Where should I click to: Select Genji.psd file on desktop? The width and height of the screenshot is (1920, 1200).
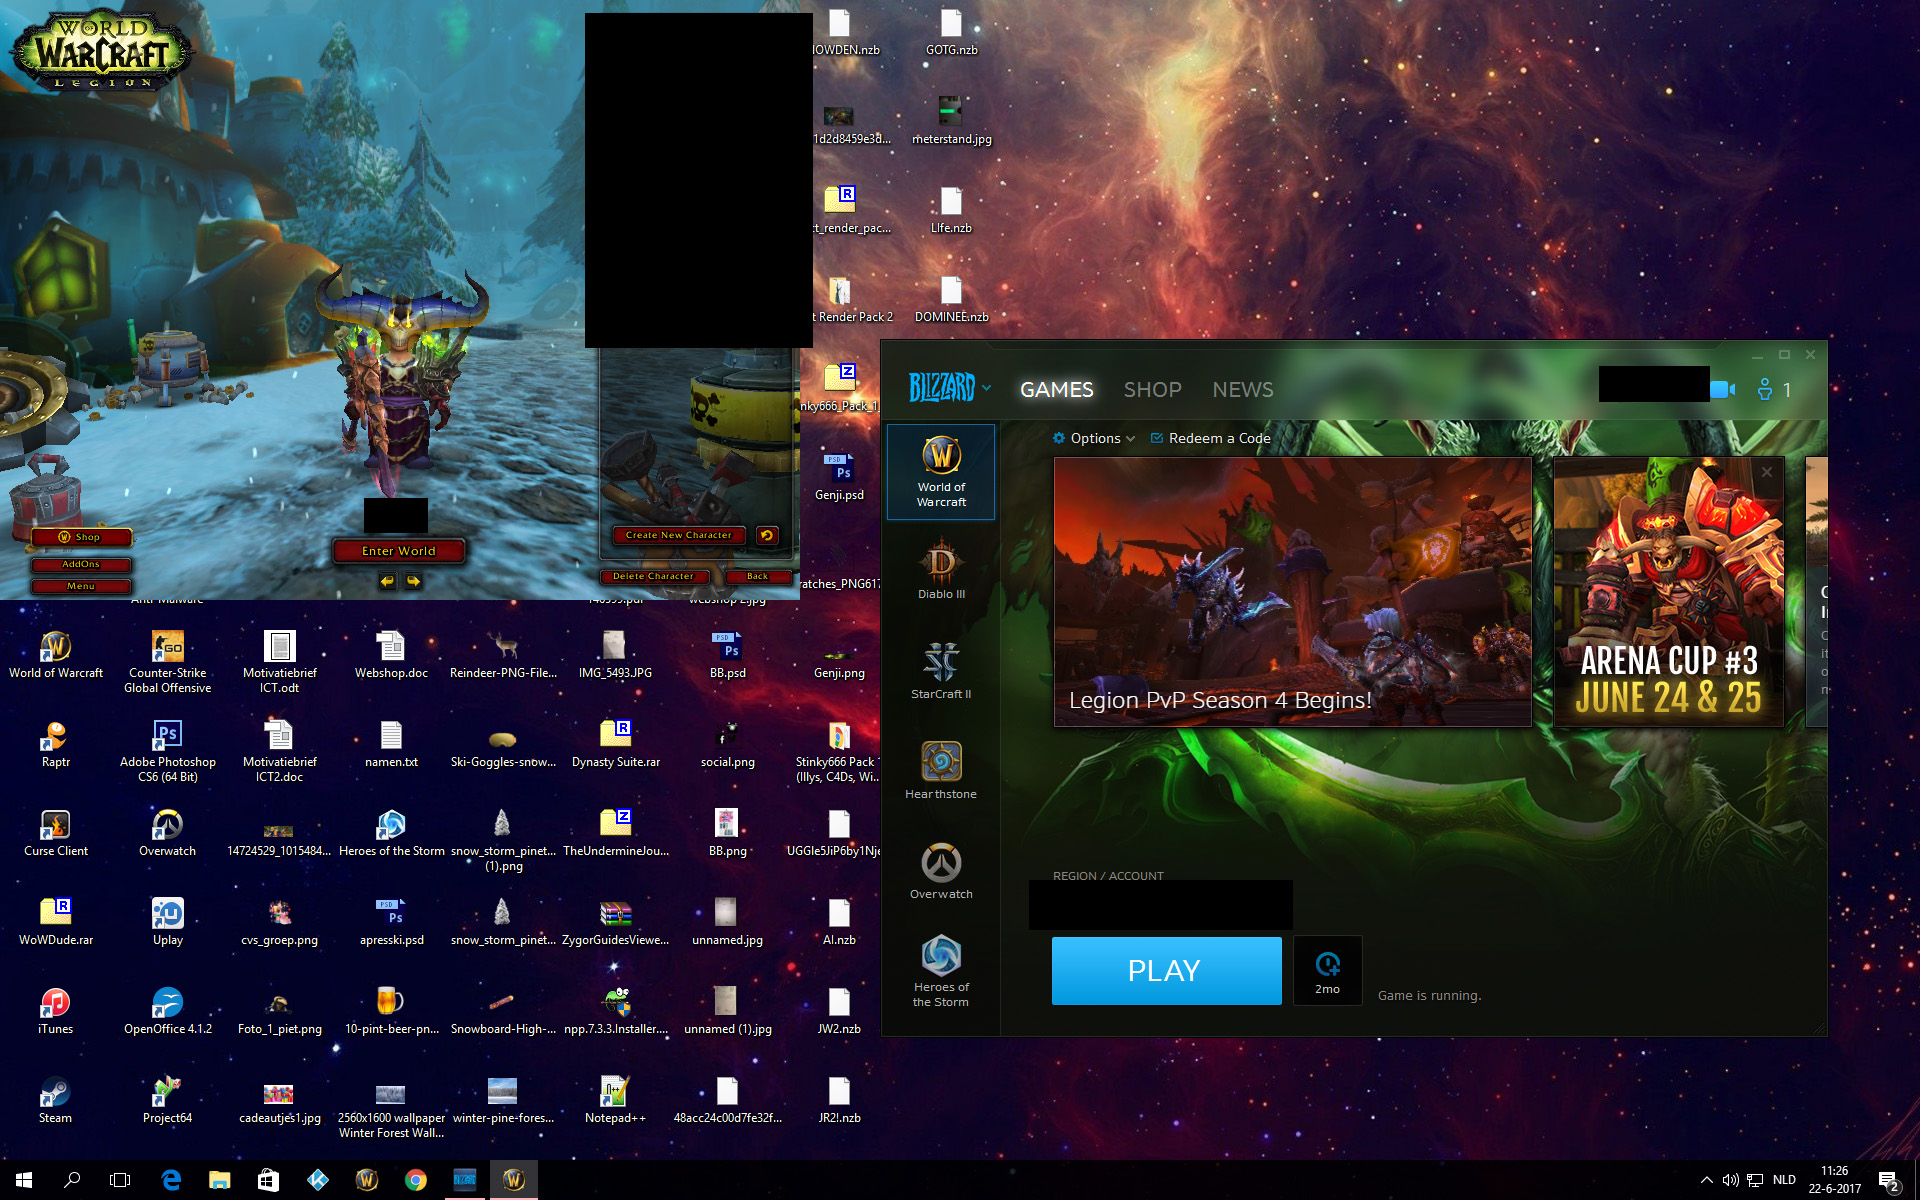click(x=839, y=477)
